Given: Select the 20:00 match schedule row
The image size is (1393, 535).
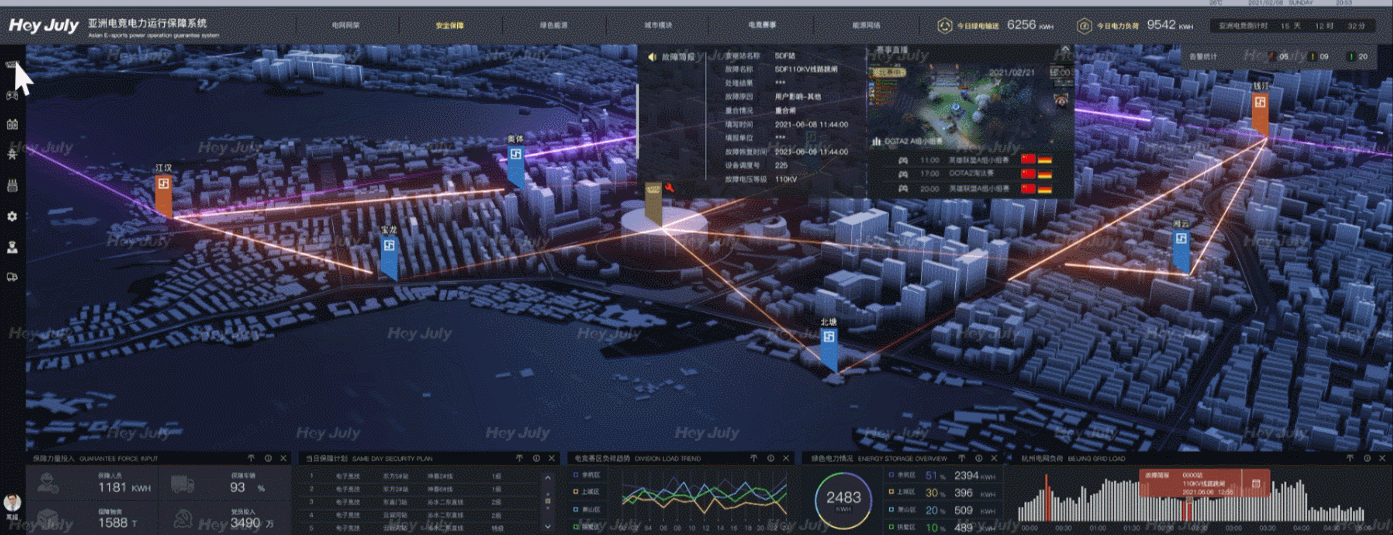Looking at the screenshot, I should click(969, 188).
